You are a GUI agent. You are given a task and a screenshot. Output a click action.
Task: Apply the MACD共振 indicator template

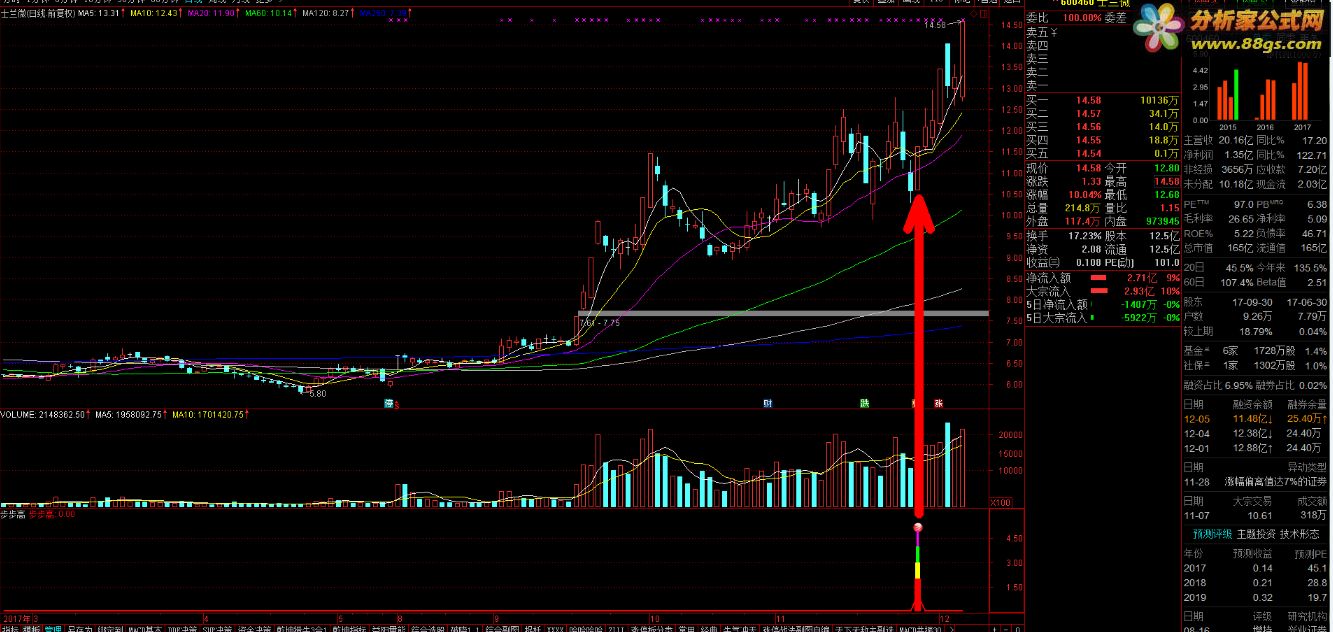[920, 628]
